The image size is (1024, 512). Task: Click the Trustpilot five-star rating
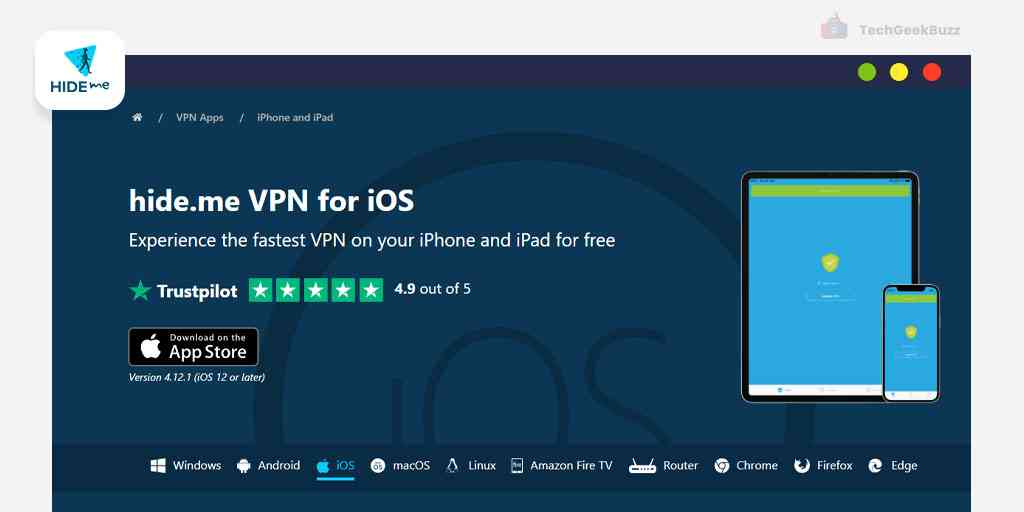[x=316, y=290]
